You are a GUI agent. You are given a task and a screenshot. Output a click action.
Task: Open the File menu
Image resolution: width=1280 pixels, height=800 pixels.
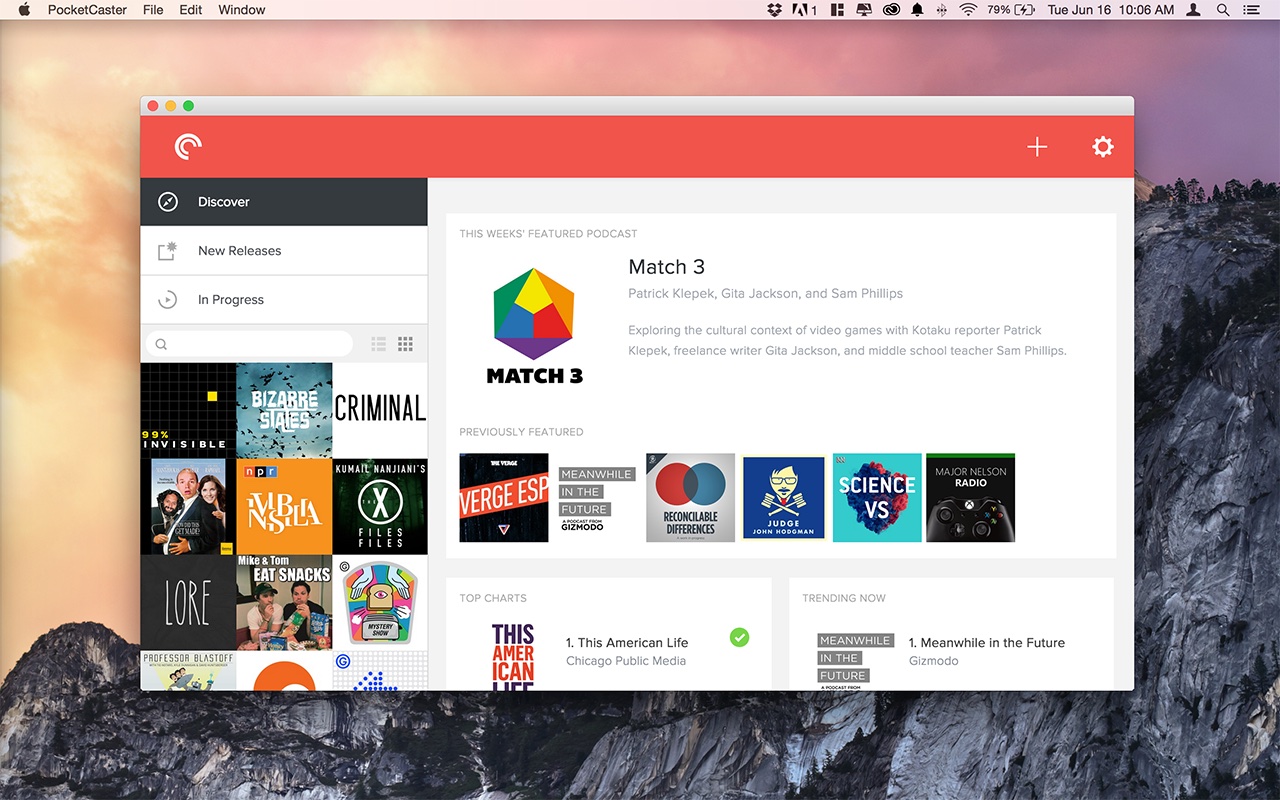[x=153, y=10]
